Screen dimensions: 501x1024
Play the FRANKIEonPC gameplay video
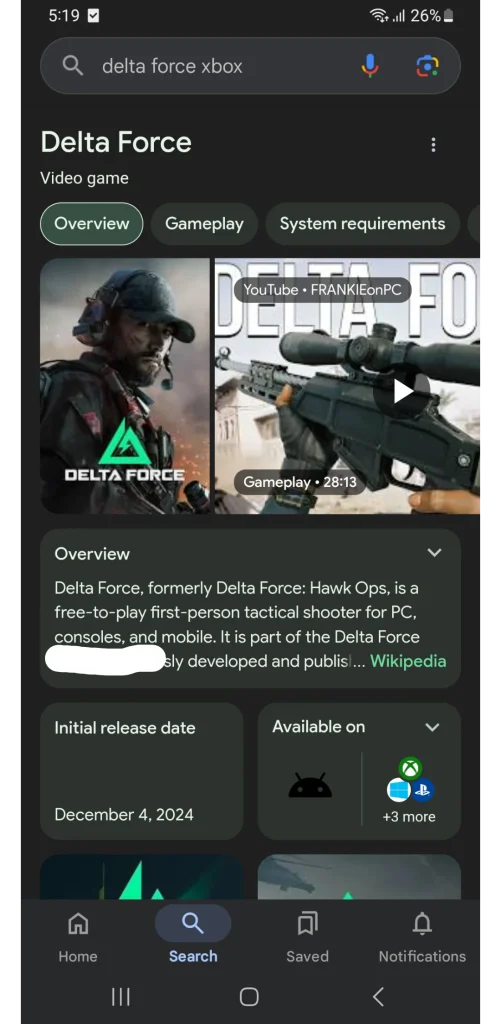[x=402, y=391]
